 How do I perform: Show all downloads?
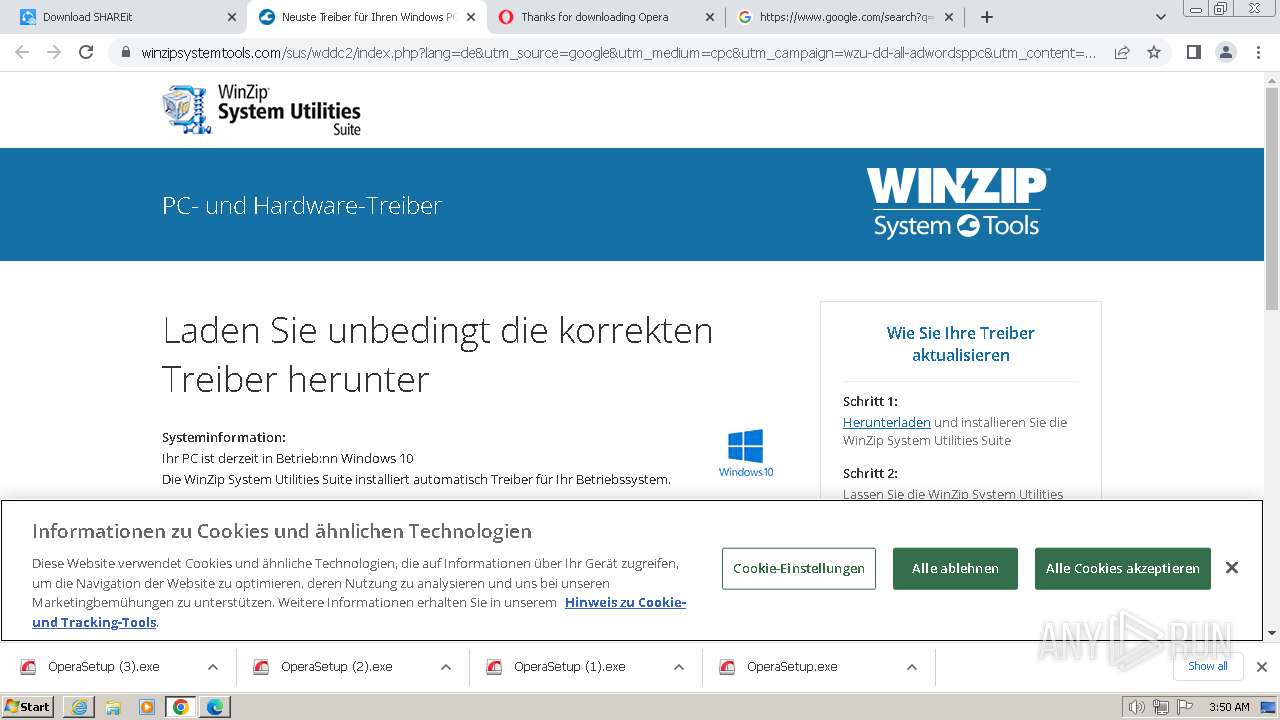pos(1207,666)
